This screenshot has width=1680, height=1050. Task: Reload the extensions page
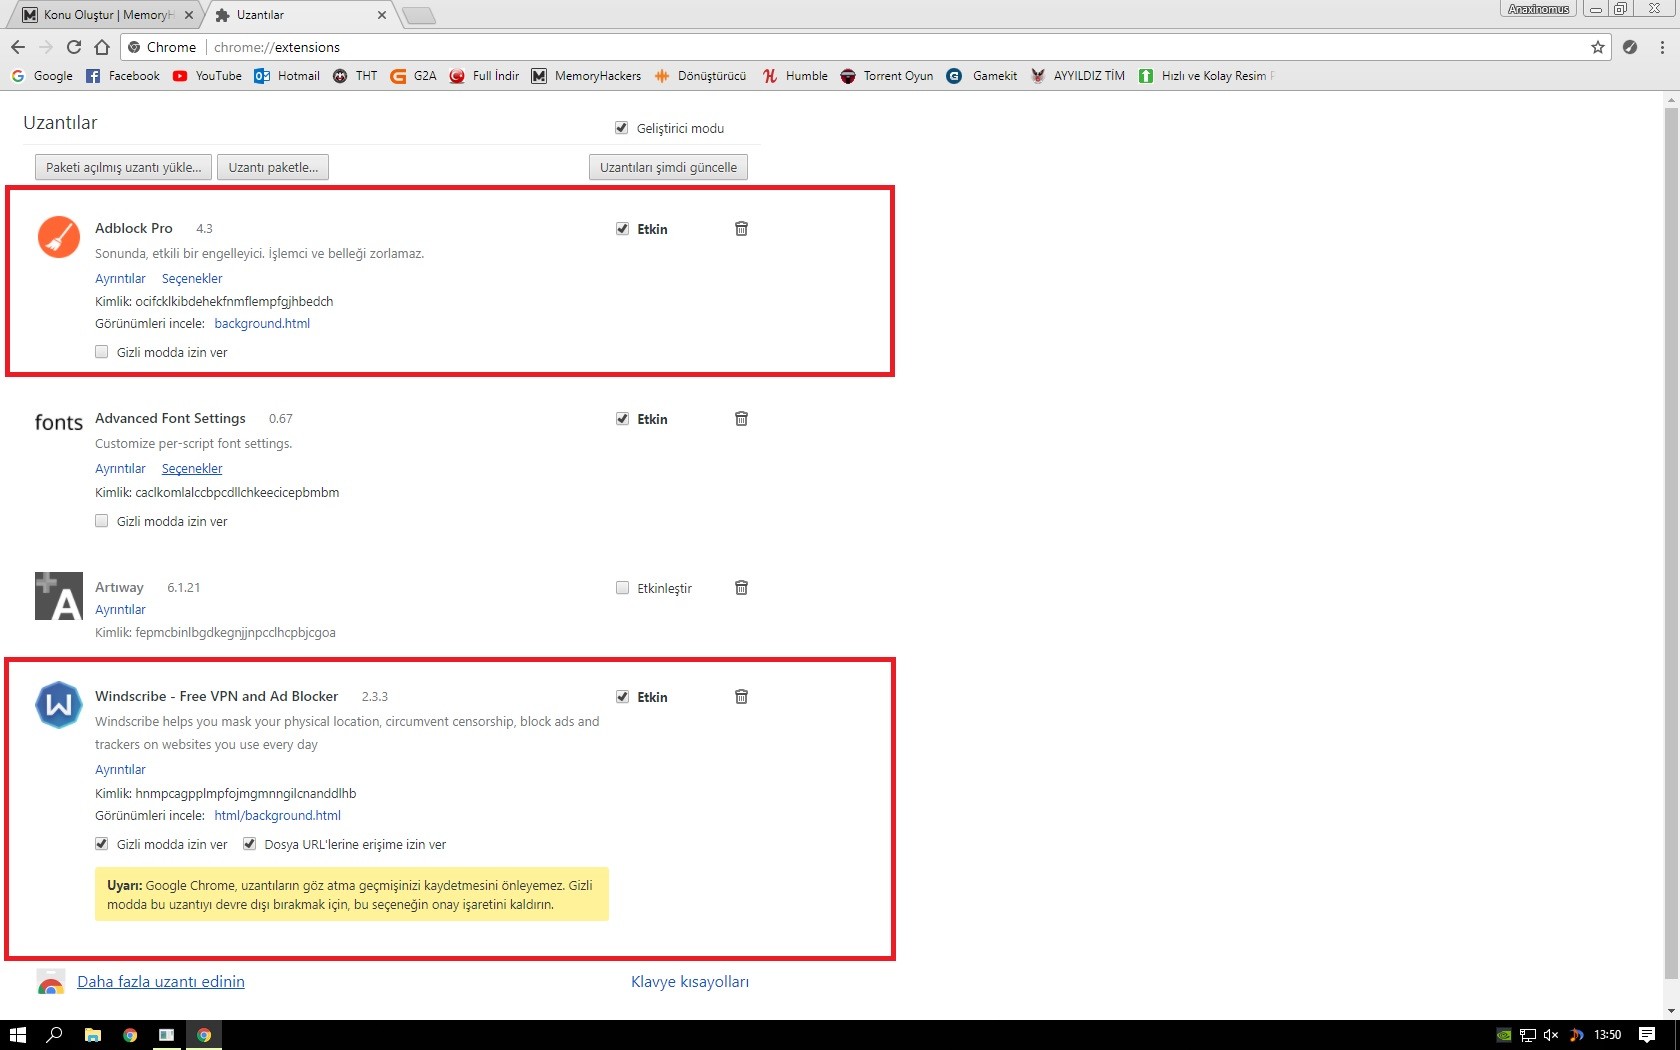[74, 47]
